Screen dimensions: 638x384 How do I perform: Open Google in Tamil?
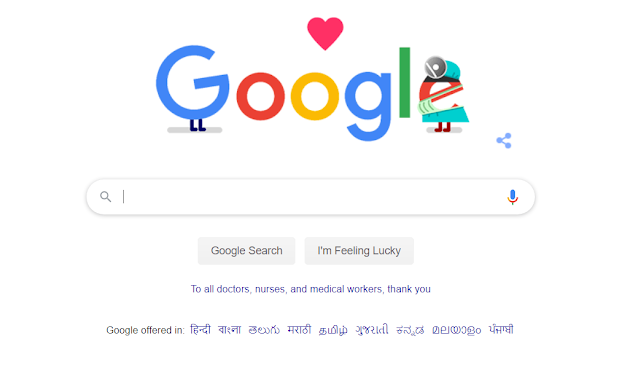point(333,330)
